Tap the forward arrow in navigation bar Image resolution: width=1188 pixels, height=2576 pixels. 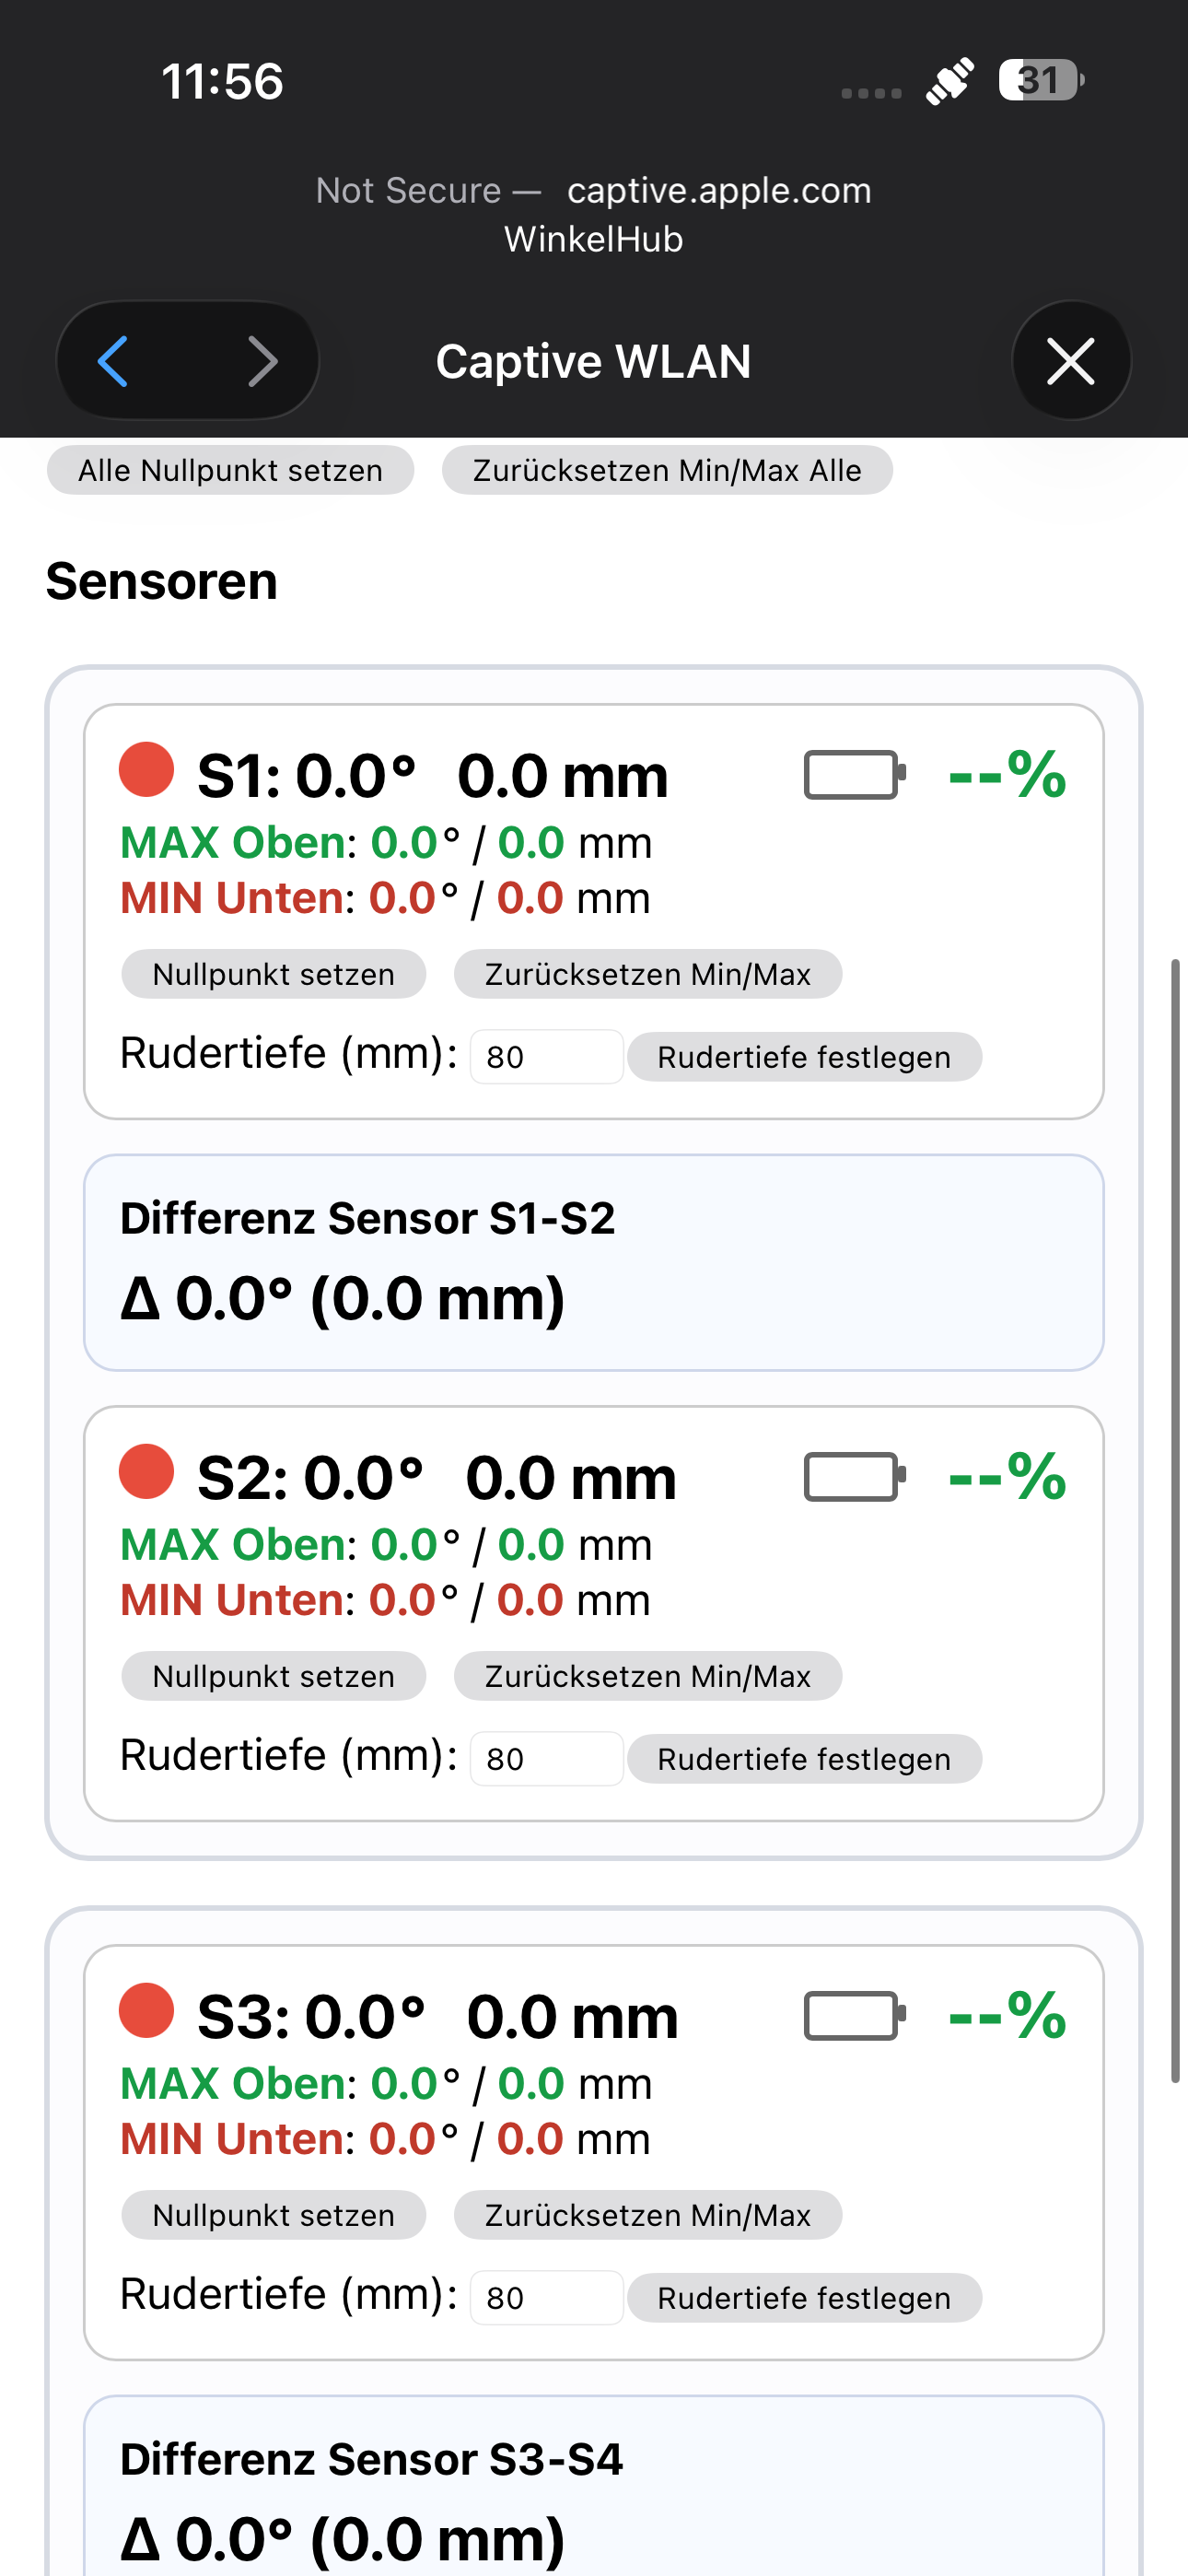point(262,361)
